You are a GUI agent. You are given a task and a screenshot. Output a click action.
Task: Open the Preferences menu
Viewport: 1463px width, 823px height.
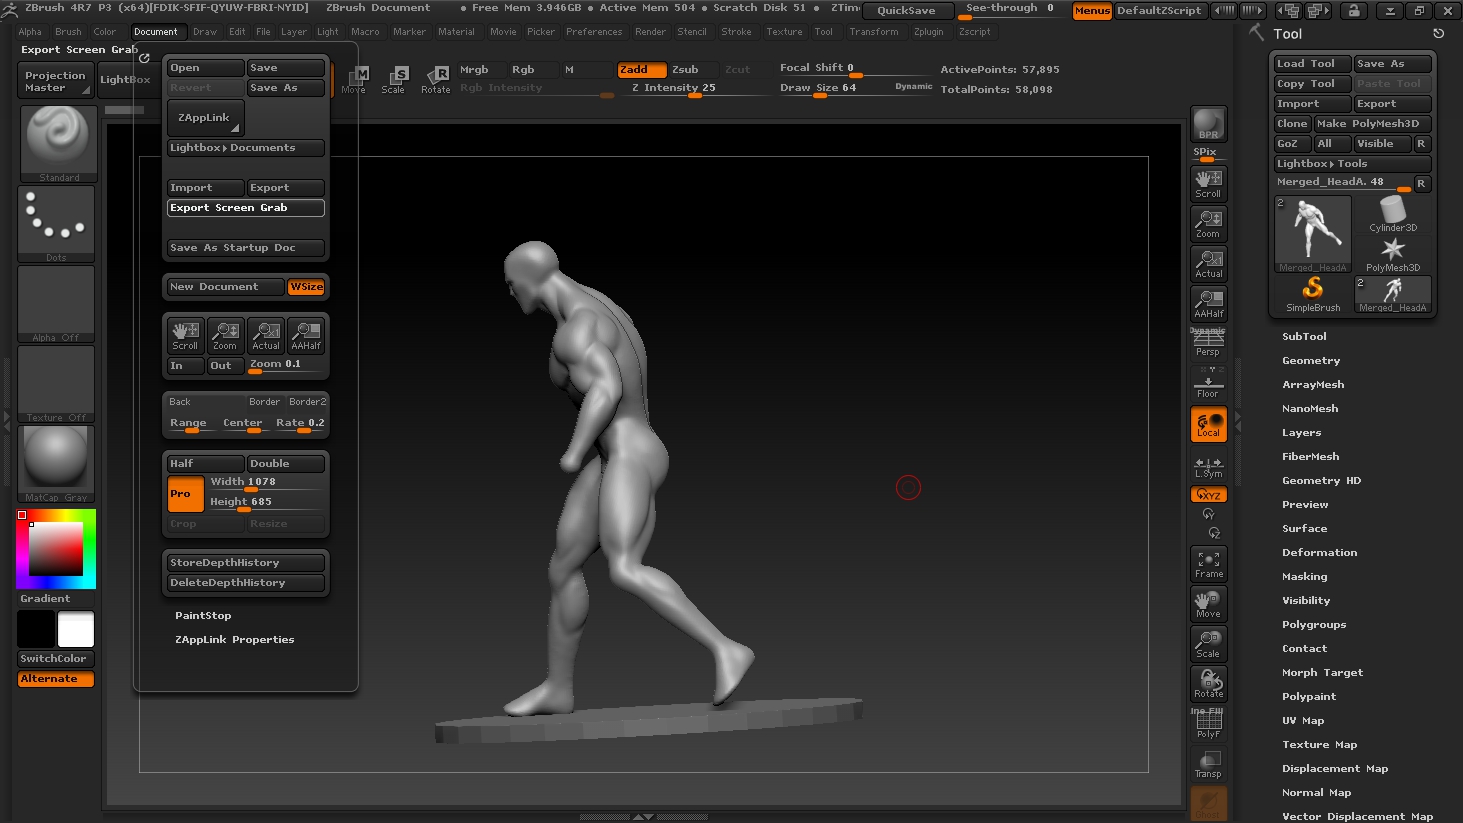coord(594,32)
